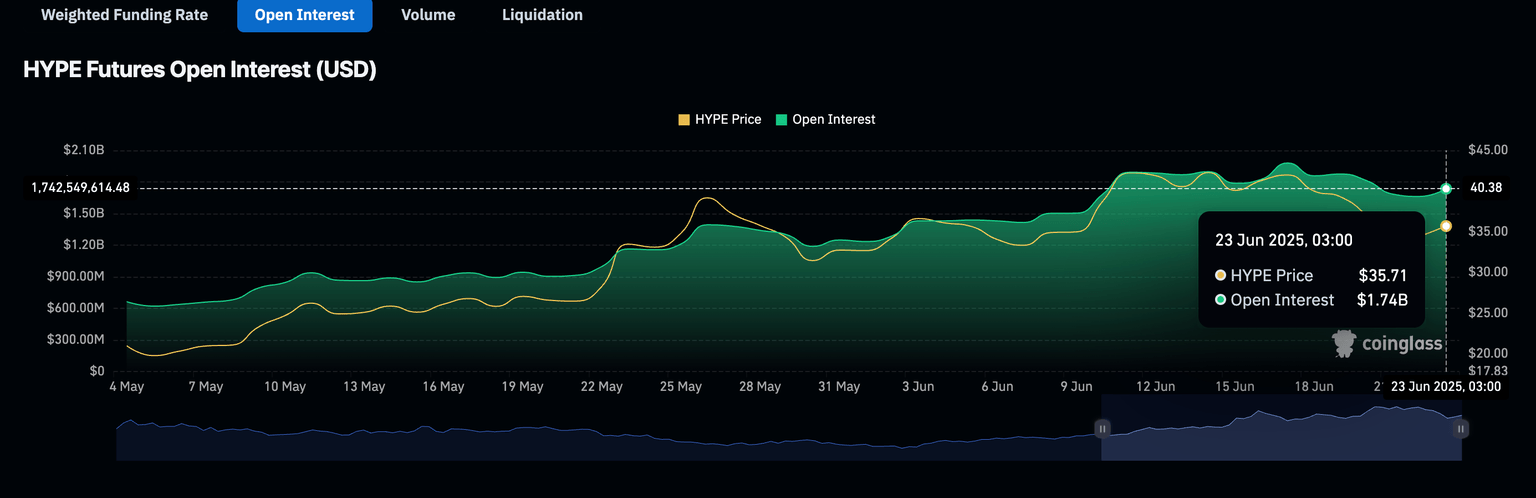The height and width of the screenshot is (498, 1536).
Task: Switch to the Liquidation tab
Action: tap(542, 15)
